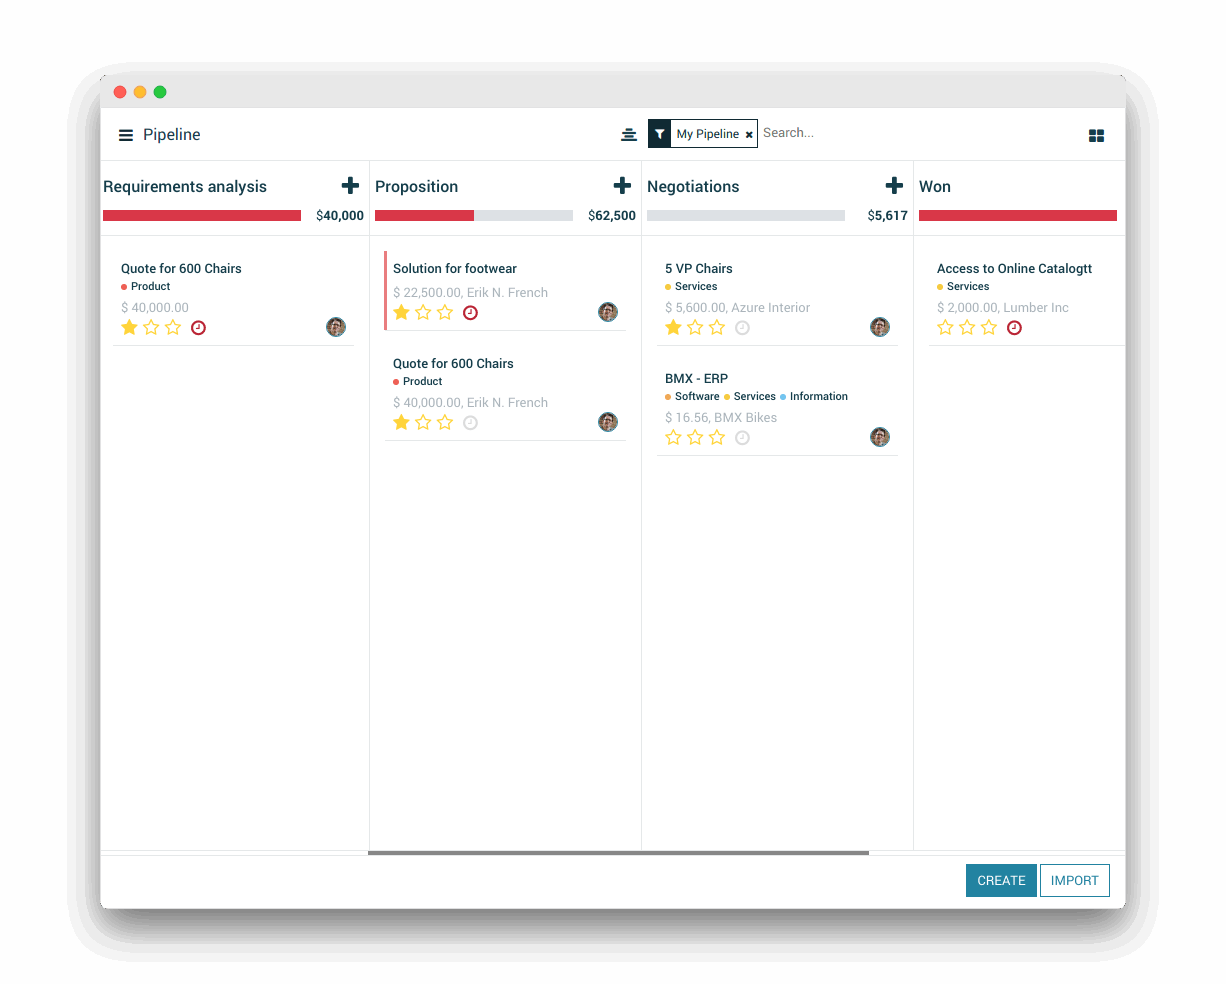The width and height of the screenshot is (1226, 984).
Task: Open the overdue activity clock on Solution for footwear
Action: (470, 313)
